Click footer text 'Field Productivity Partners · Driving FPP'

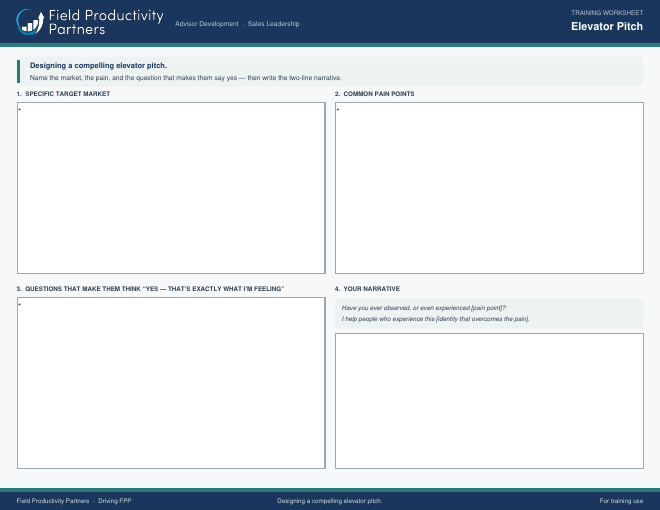pos(74,501)
